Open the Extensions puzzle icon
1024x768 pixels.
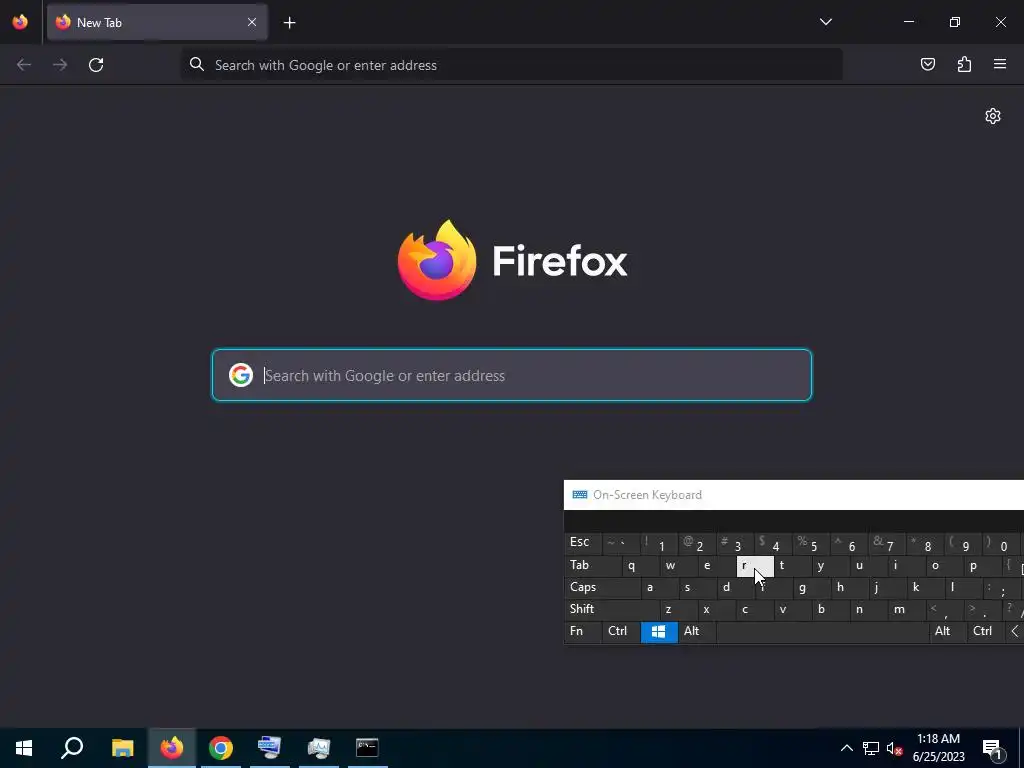[x=964, y=64]
